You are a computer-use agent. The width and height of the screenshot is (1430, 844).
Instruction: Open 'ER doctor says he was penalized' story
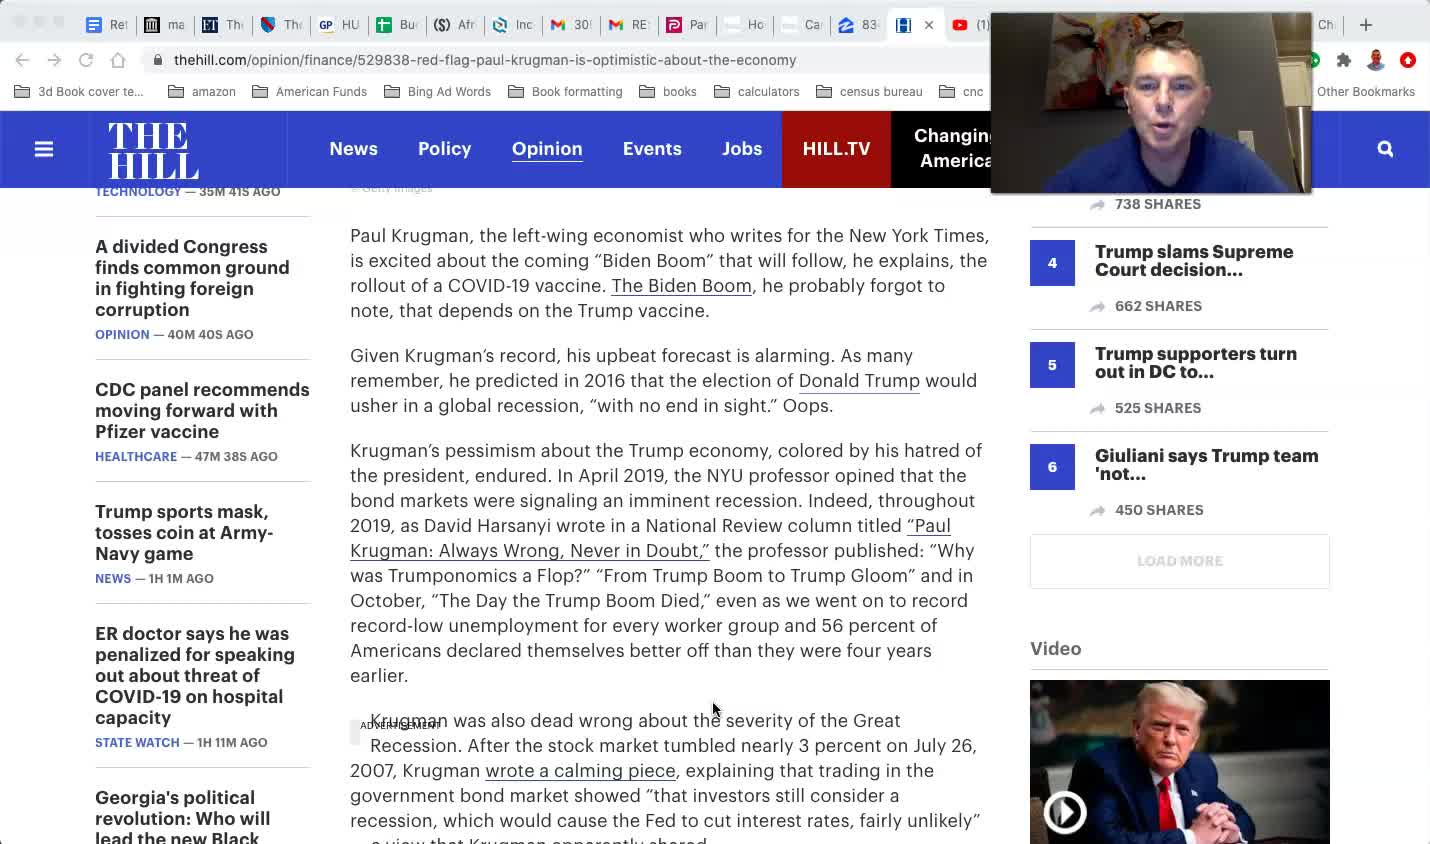[x=195, y=676]
